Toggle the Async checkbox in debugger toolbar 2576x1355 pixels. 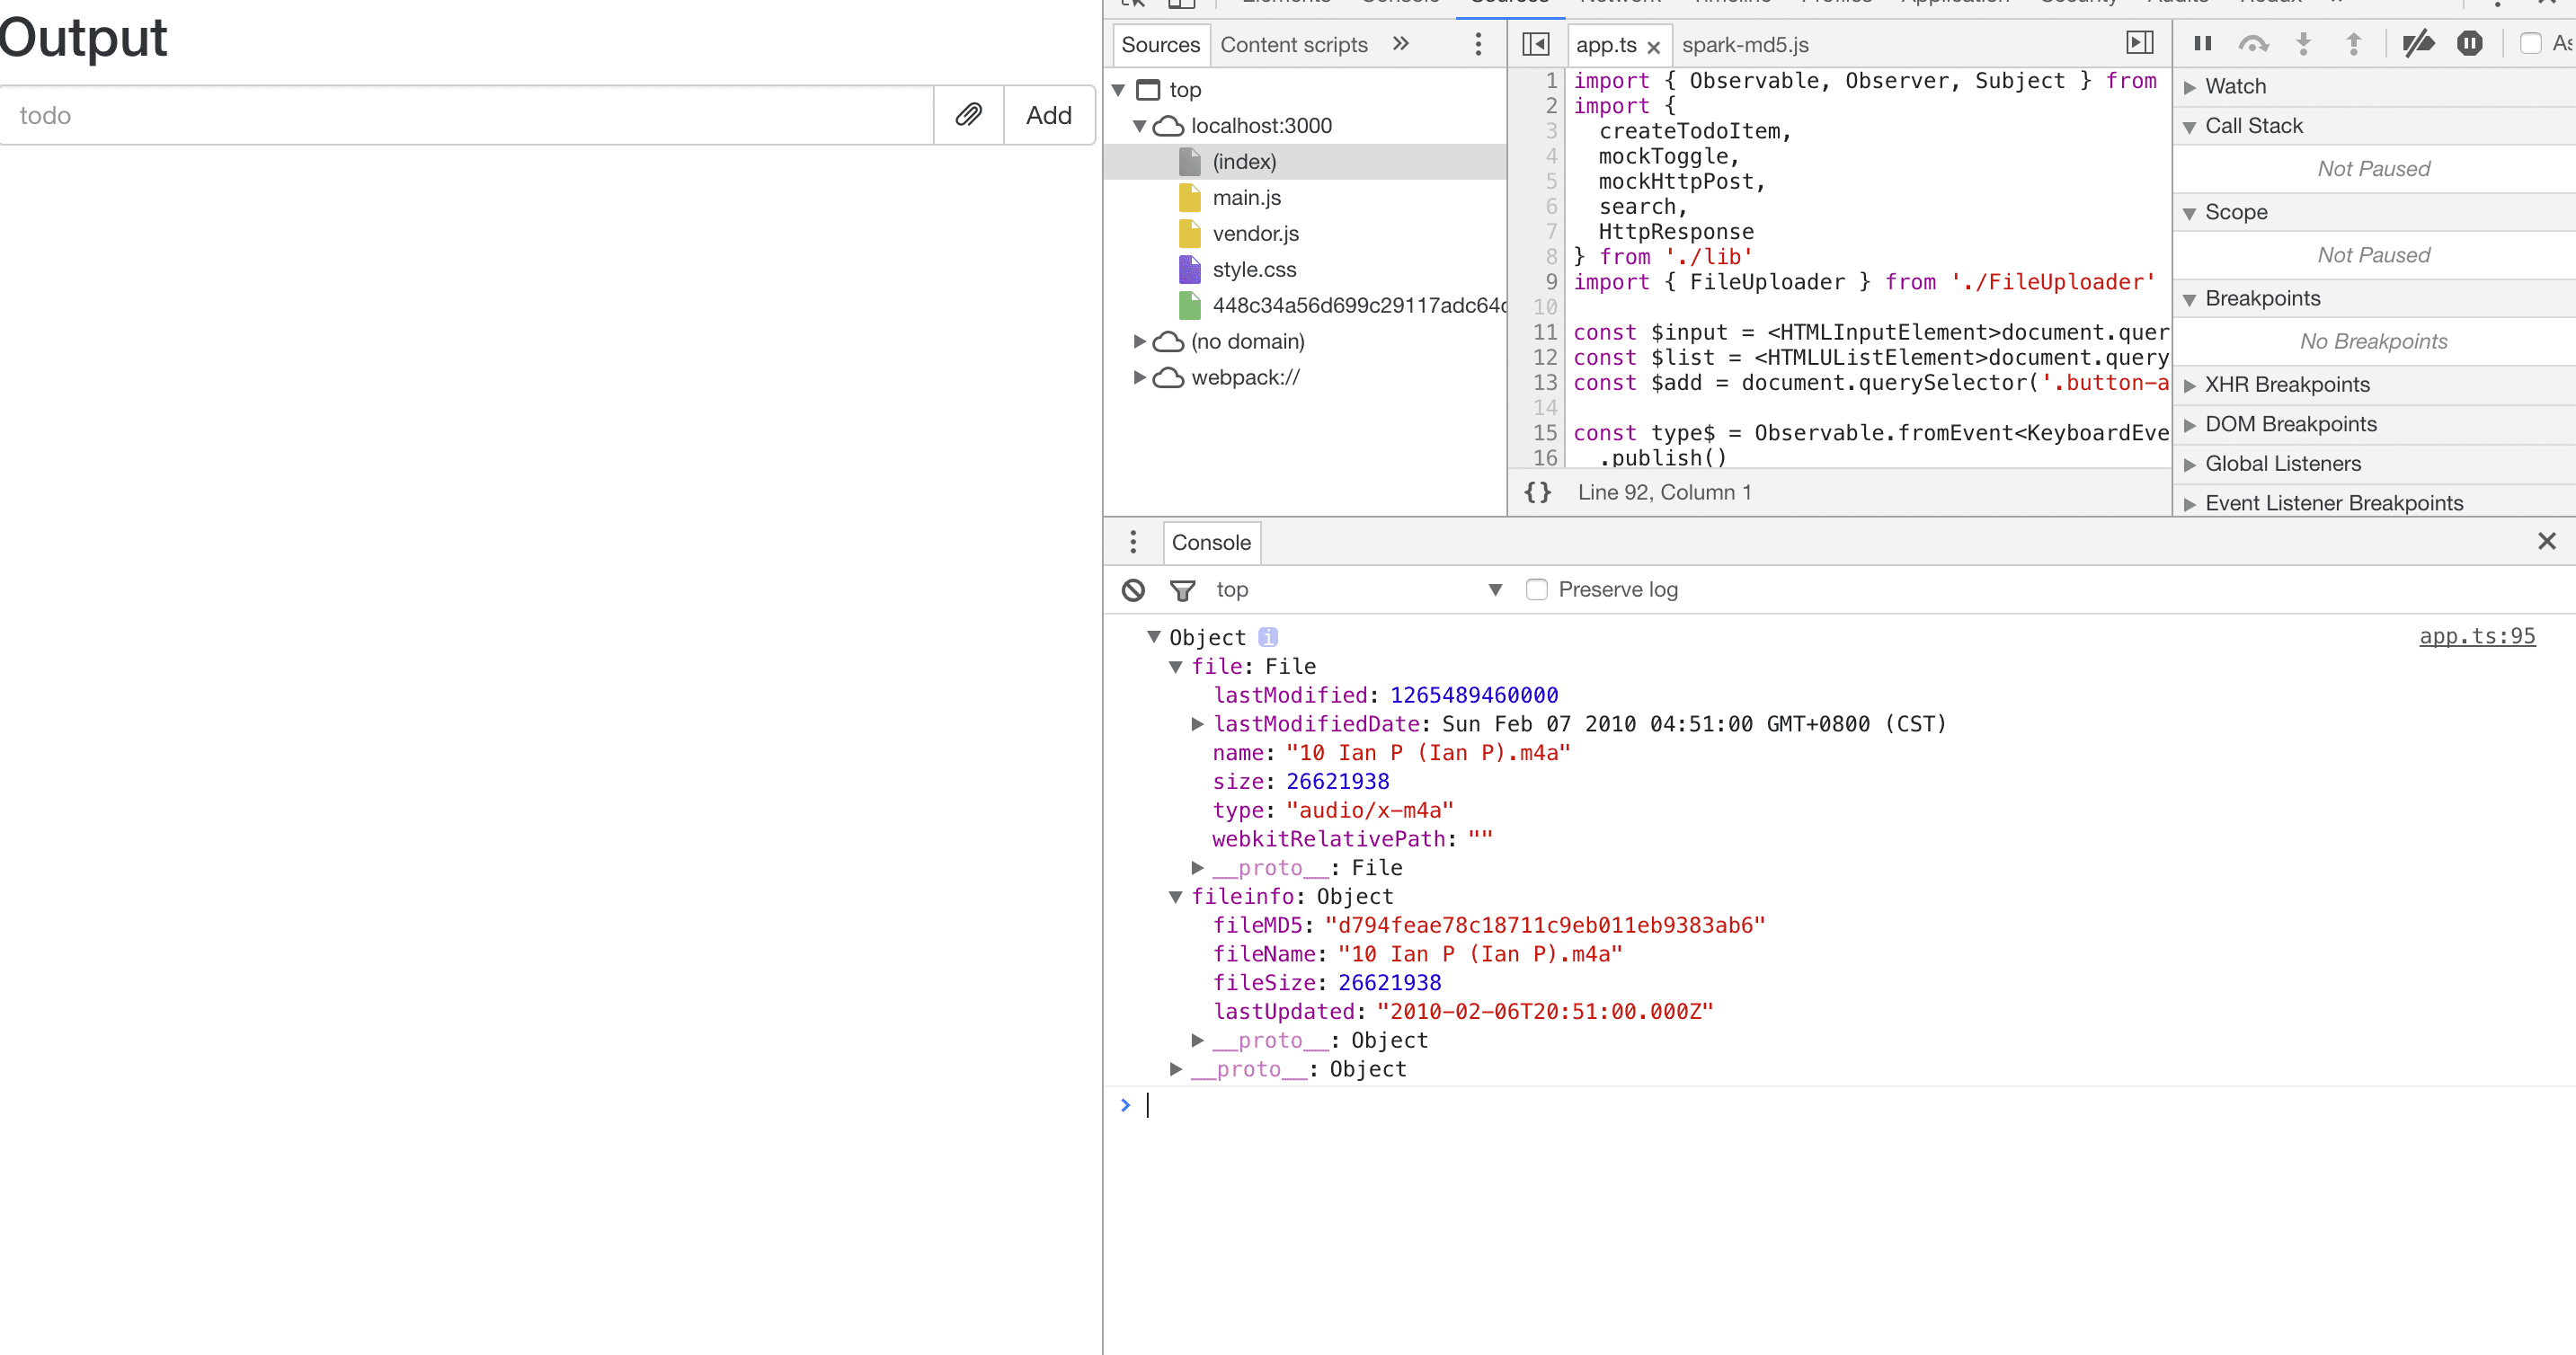point(2531,43)
